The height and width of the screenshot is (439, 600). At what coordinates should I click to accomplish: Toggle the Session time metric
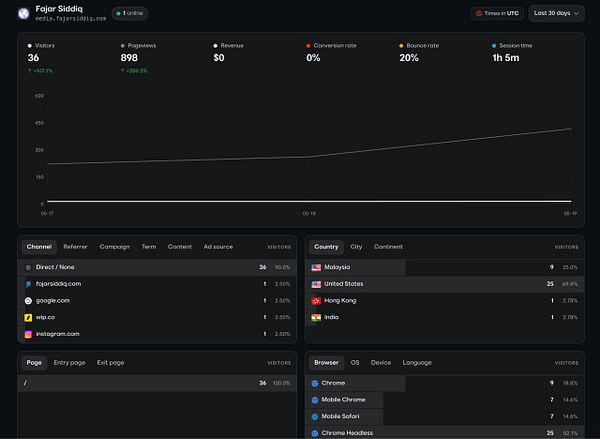[x=512, y=46]
